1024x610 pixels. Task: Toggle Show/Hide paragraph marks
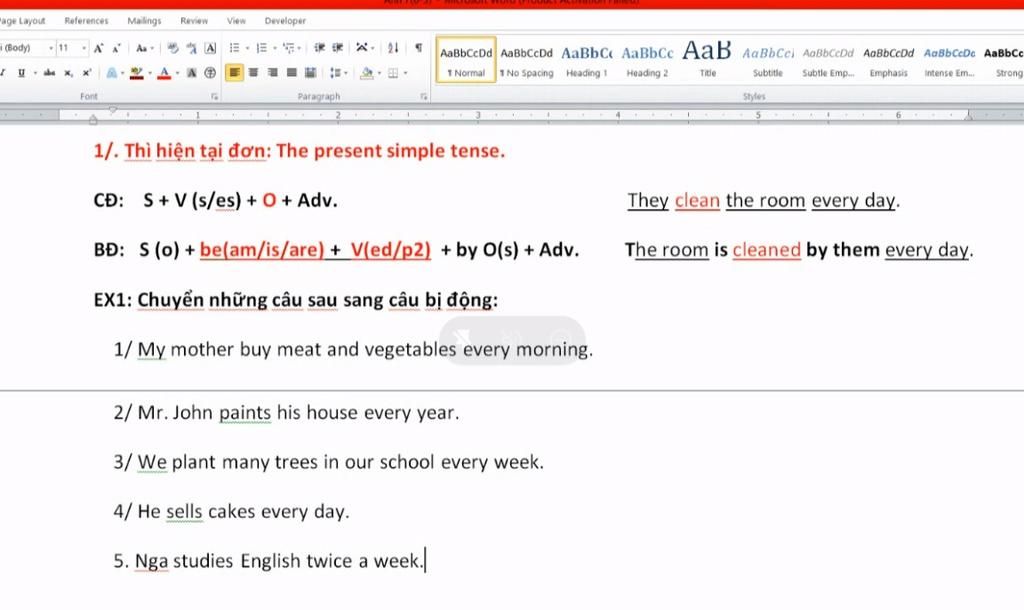pyautogui.click(x=419, y=48)
